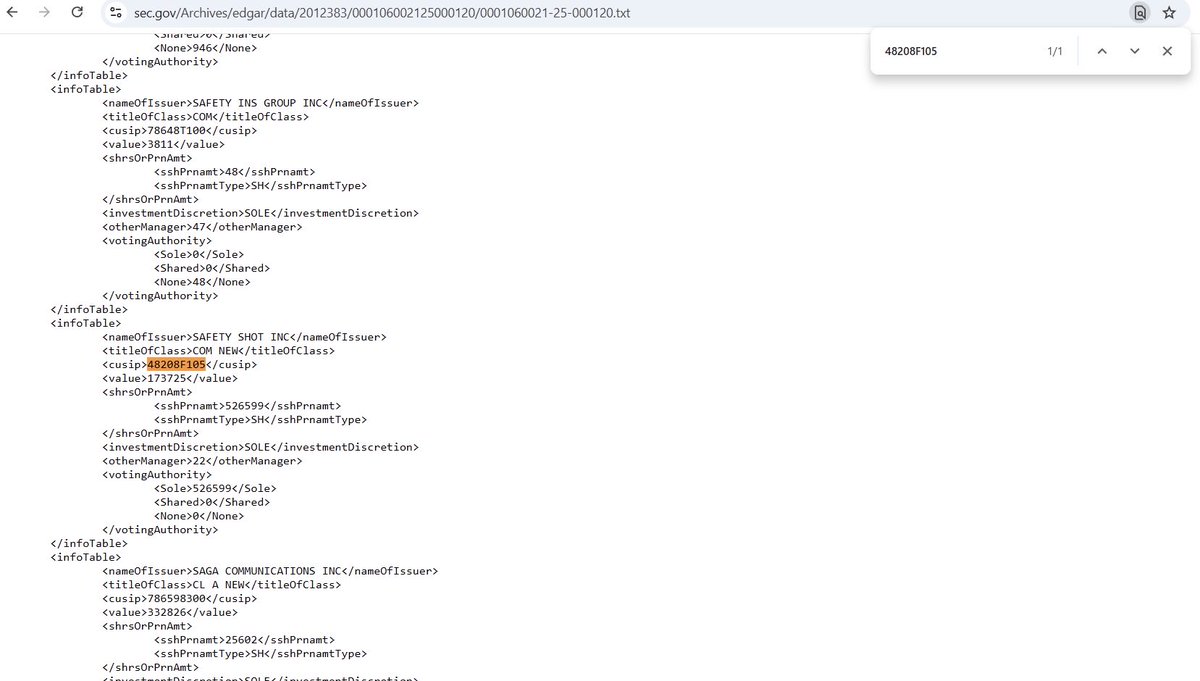Viewport: 1200px width, 681px height.
Task: View site information icon in address bar
Action: click(116, 13)
